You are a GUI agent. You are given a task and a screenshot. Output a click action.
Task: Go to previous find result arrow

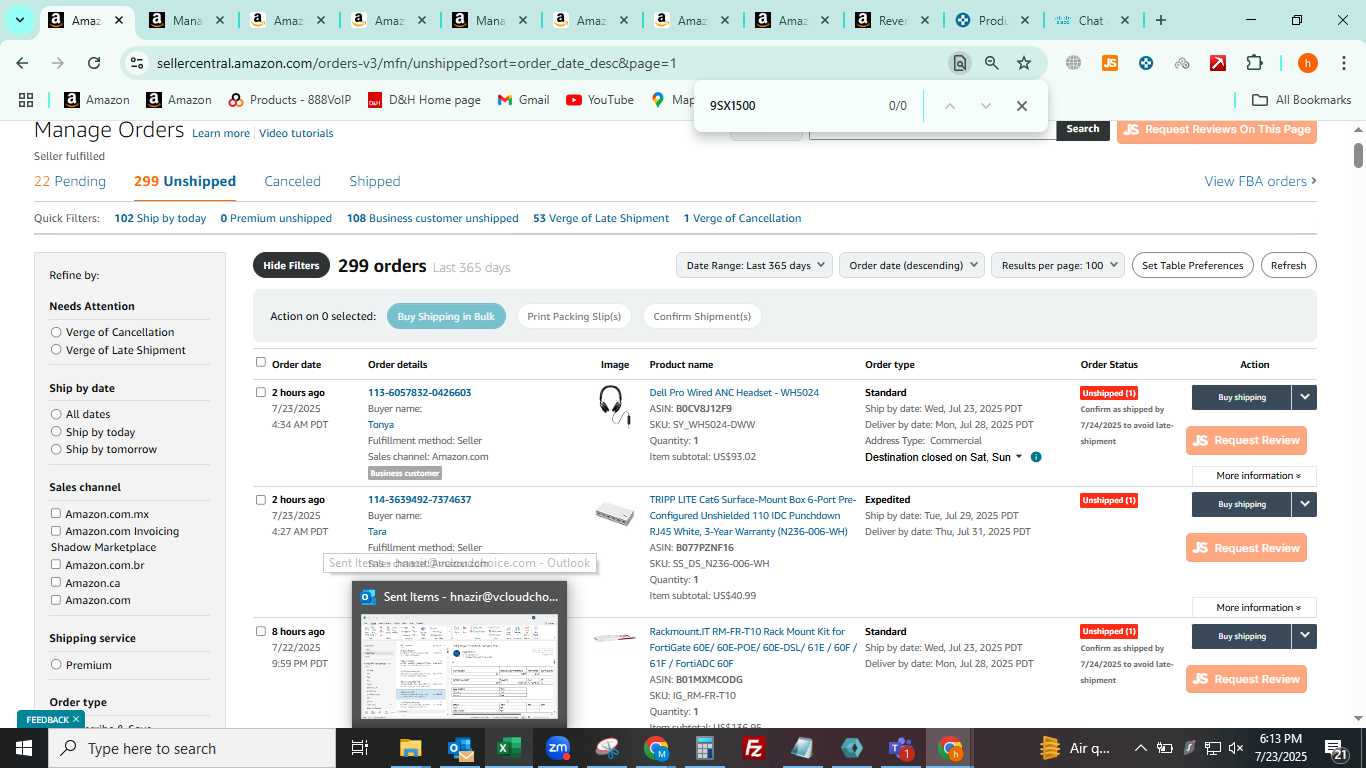click(949, 105)
